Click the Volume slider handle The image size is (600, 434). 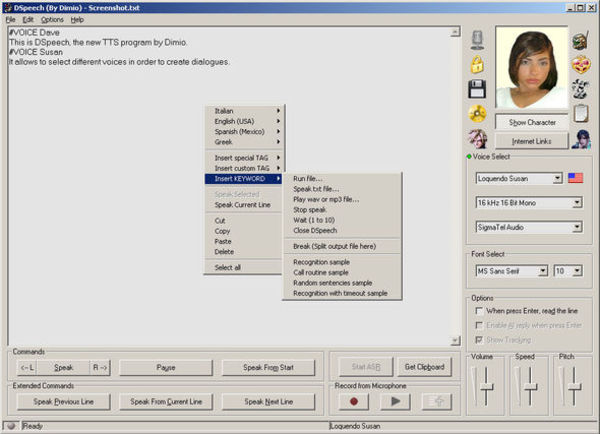(x=486, y=388)
